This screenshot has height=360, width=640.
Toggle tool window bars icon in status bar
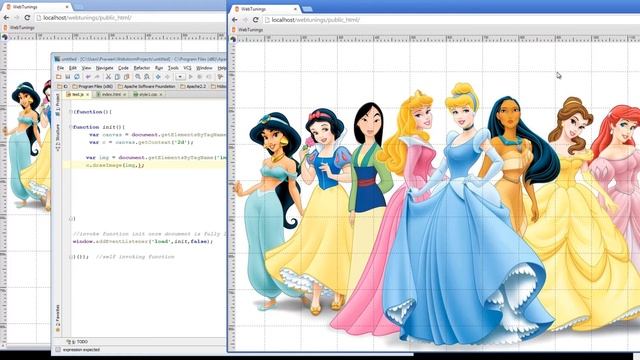point(58,350)
